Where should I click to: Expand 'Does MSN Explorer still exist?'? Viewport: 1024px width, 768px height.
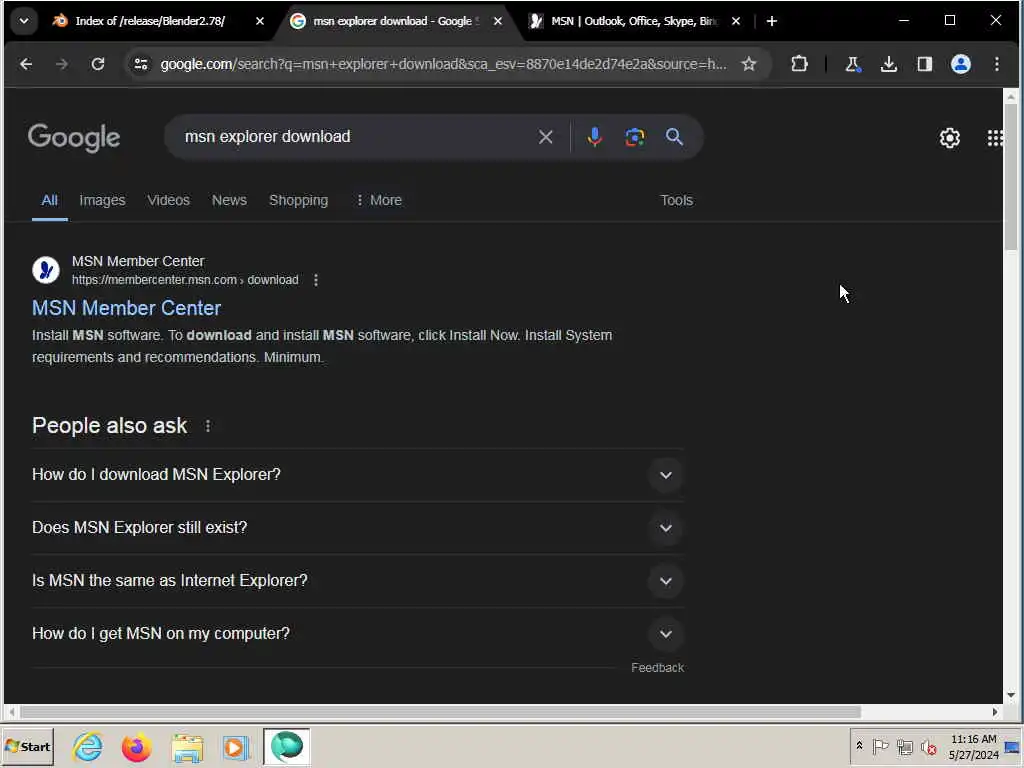coord(357,528)
